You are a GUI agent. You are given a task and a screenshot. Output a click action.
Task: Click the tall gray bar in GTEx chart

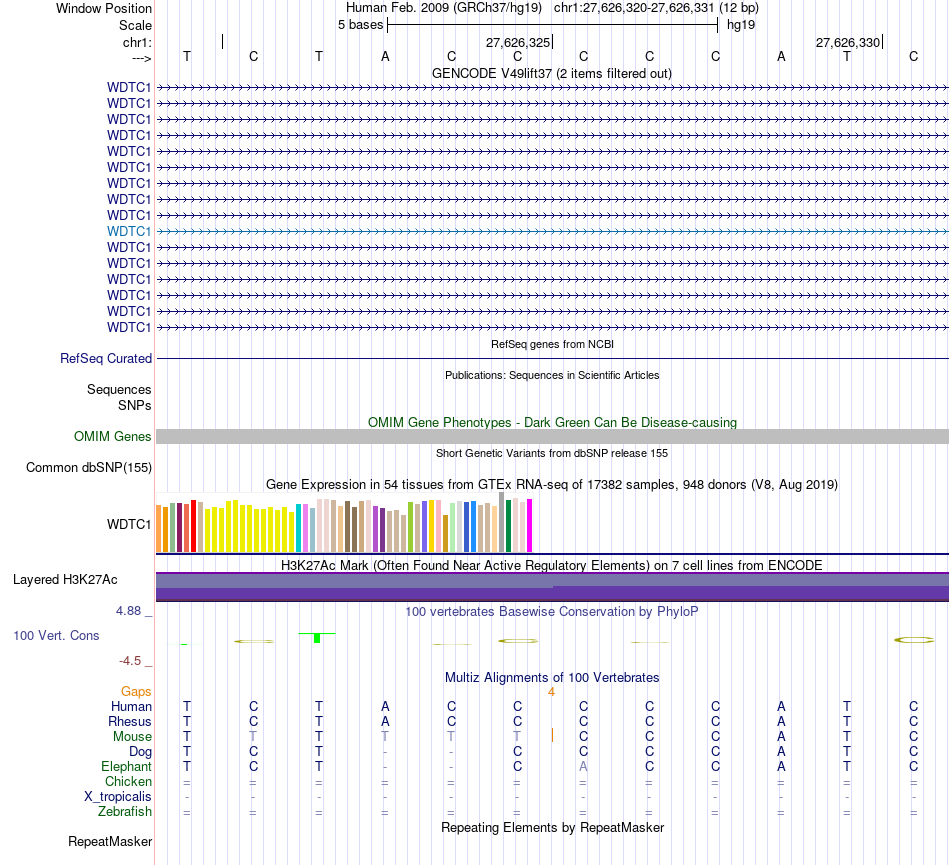502,522
